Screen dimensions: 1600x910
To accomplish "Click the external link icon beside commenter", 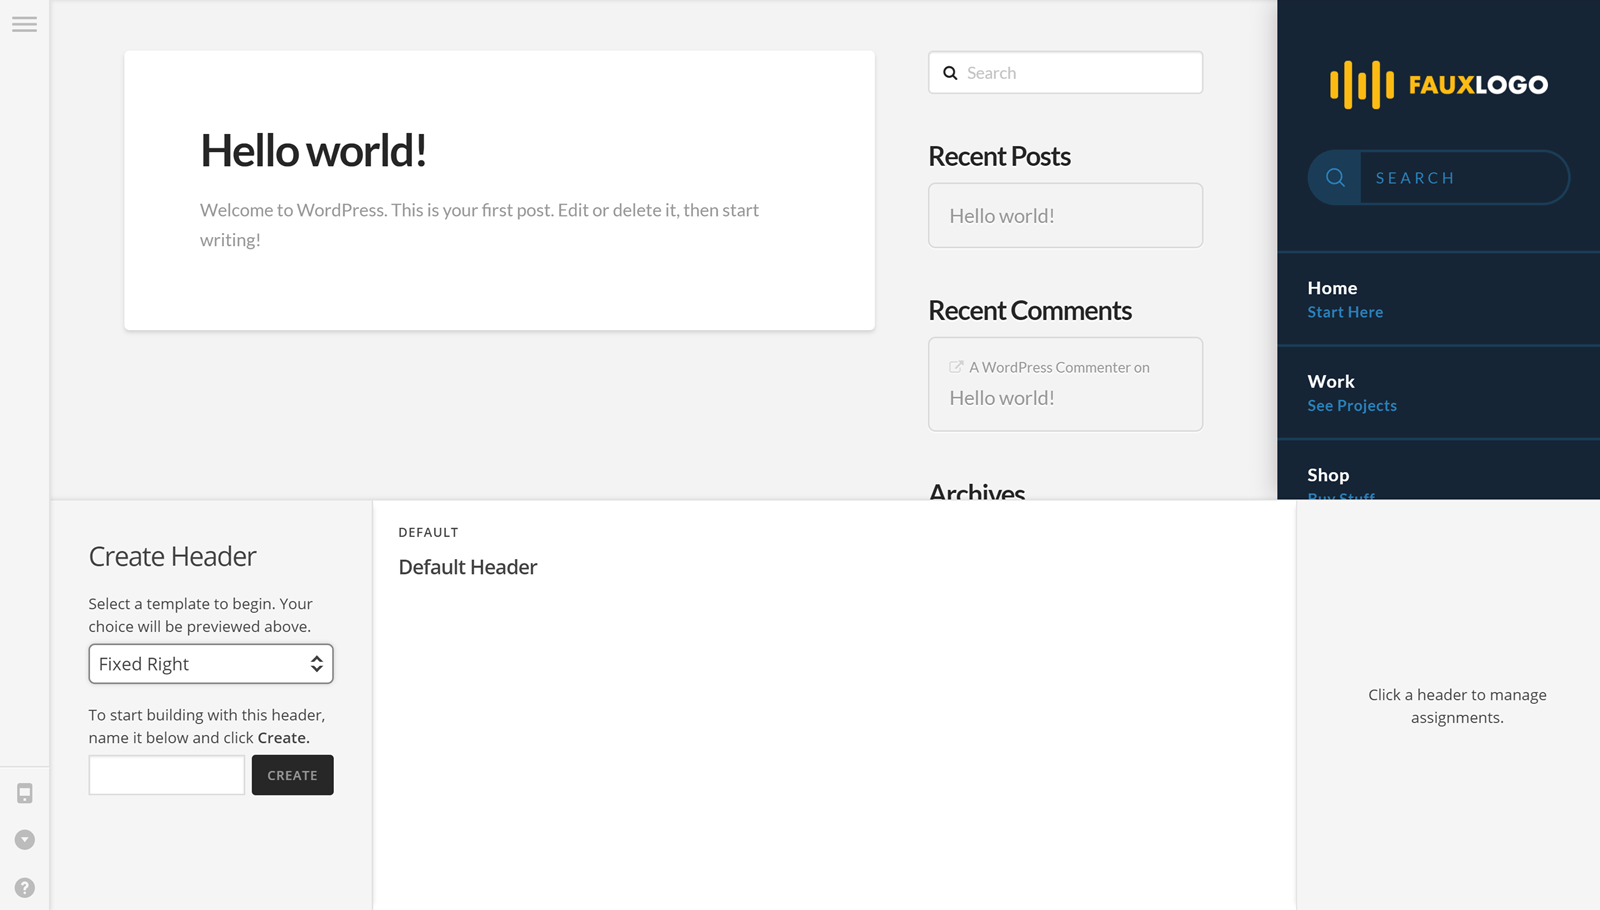I will 956,367.
